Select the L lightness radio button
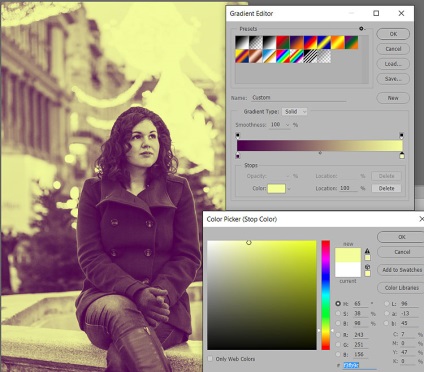The image size is (424, 372). (x=387, y=304)
